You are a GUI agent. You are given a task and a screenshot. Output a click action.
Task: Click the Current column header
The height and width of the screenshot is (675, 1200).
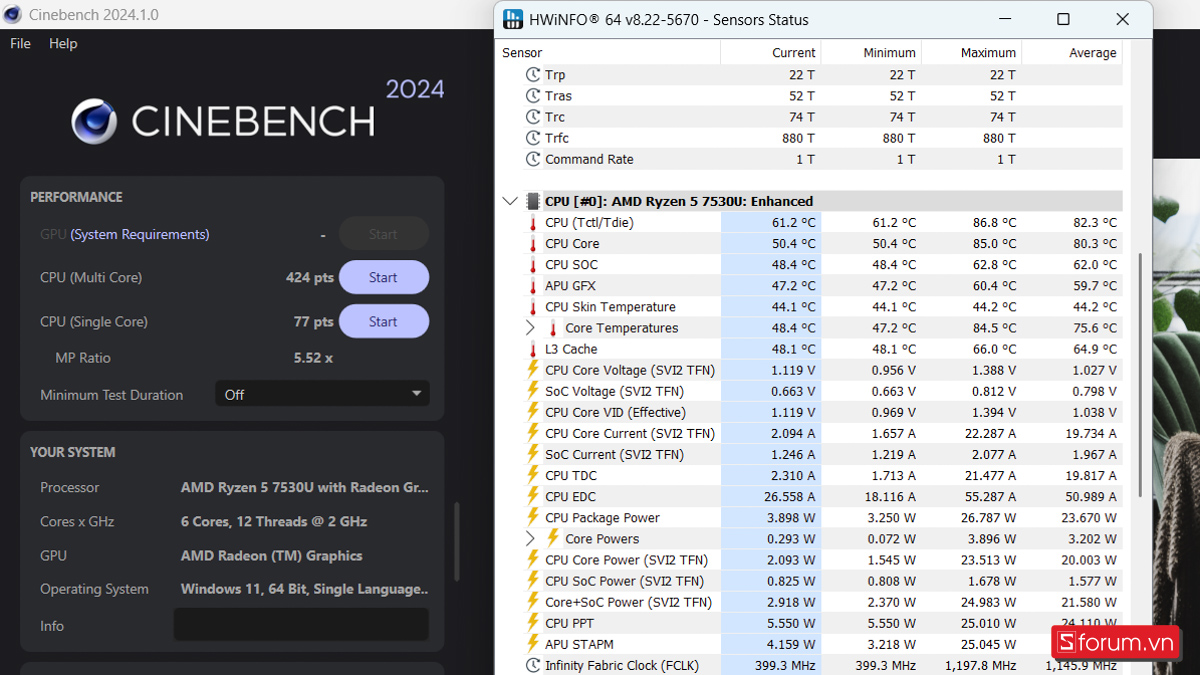[x=793, y=52]
